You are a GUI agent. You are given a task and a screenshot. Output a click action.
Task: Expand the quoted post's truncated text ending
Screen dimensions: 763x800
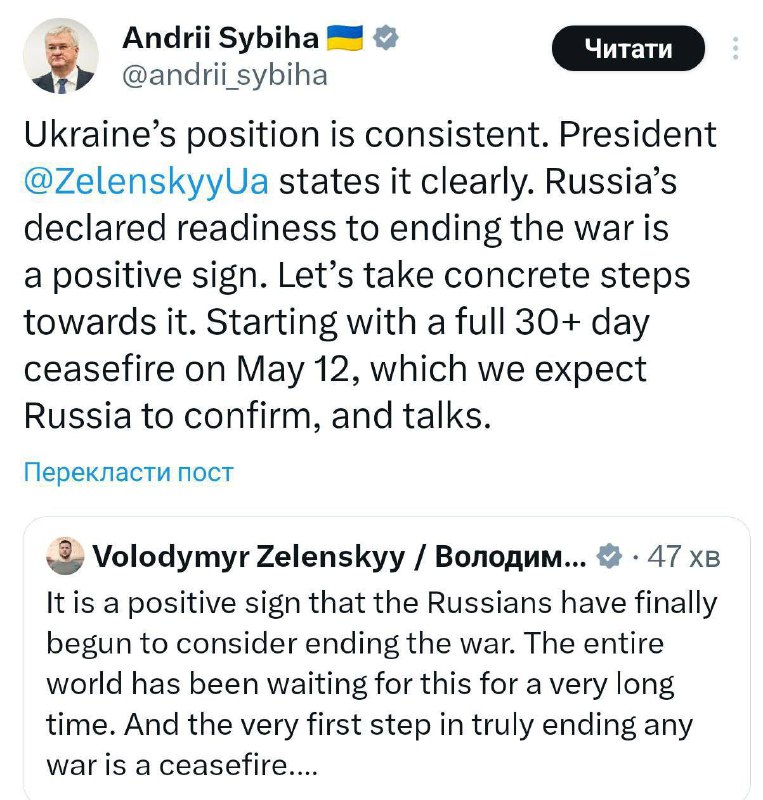point(303,765)
